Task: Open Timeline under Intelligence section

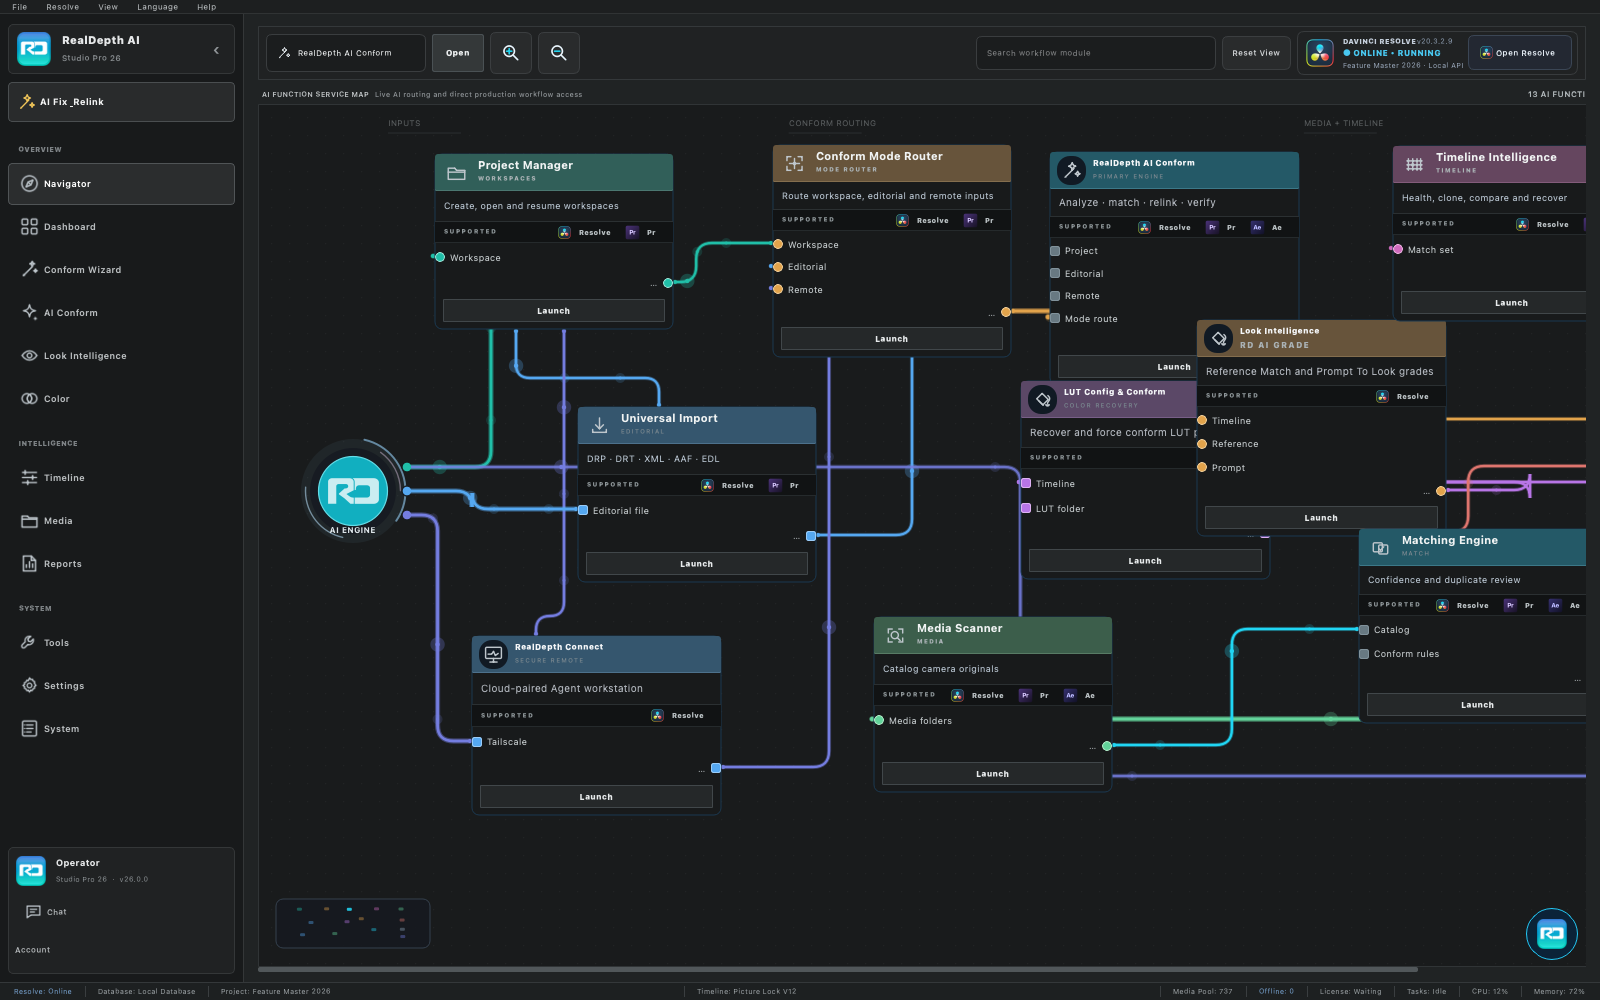Action: point(122,478)
